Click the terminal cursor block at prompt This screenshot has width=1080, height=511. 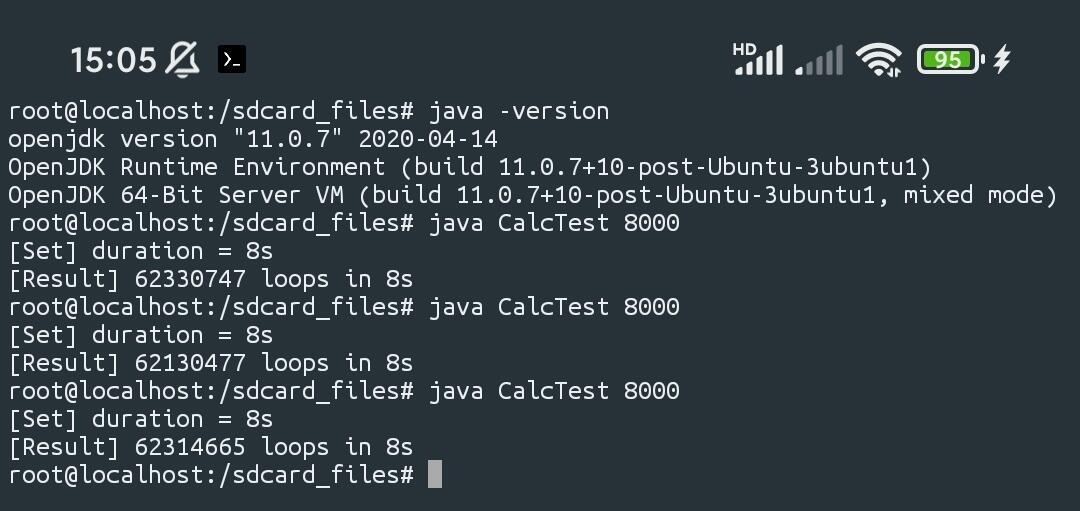click(435, 474)
